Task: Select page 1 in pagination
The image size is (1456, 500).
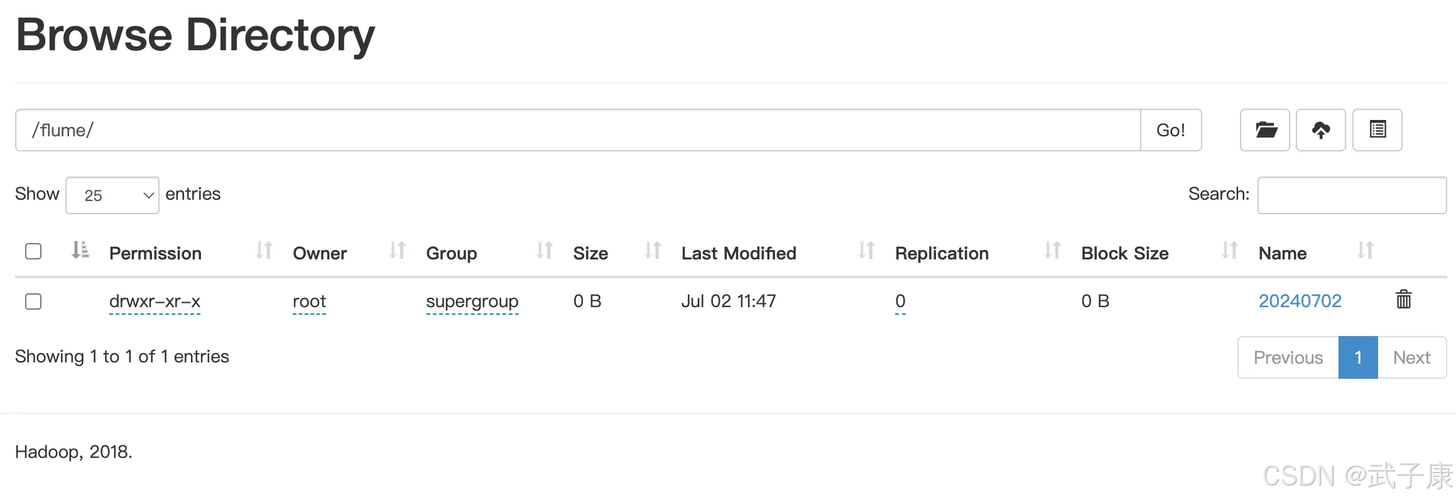Action: [1358, 358]
